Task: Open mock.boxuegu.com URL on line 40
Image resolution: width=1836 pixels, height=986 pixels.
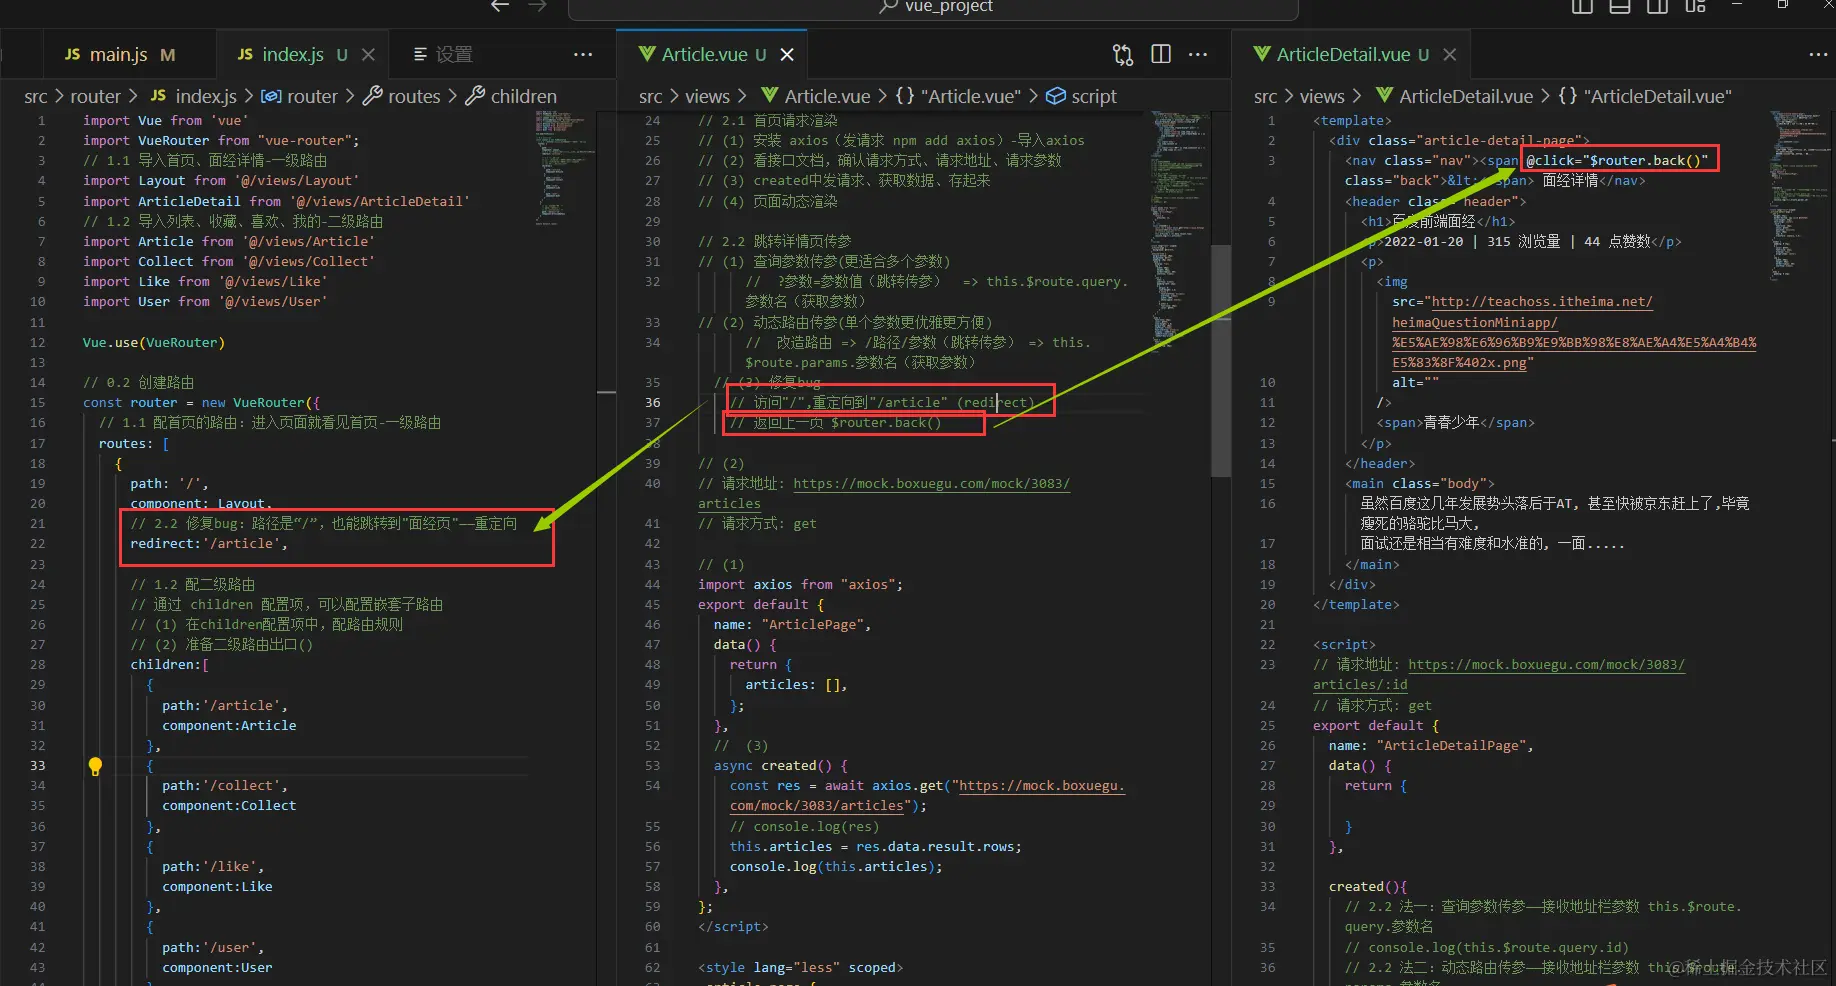Action: coord(931,484)
